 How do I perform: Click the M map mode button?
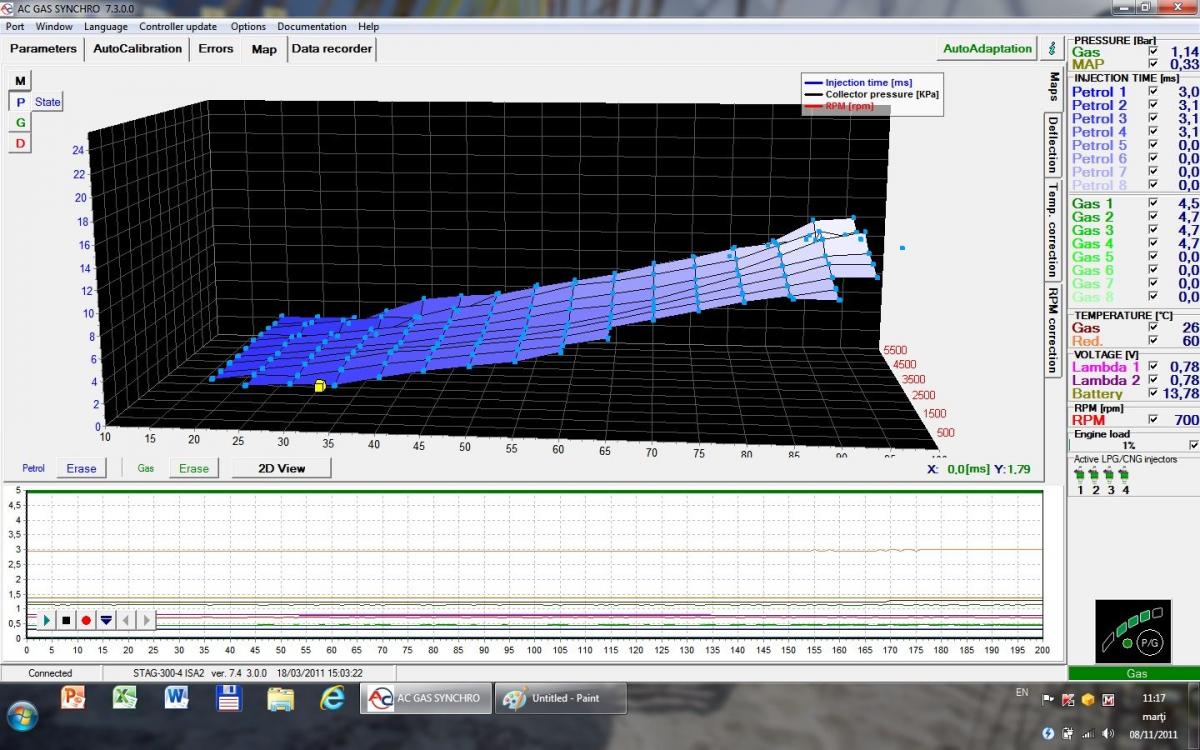(x=20, y=80)
